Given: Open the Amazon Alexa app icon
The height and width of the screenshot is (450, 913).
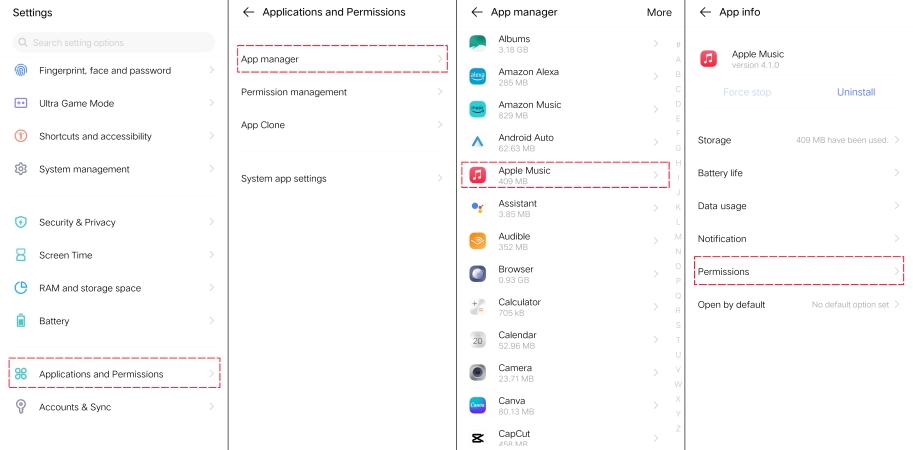Looking at the screenshot, I should point(477,76).
